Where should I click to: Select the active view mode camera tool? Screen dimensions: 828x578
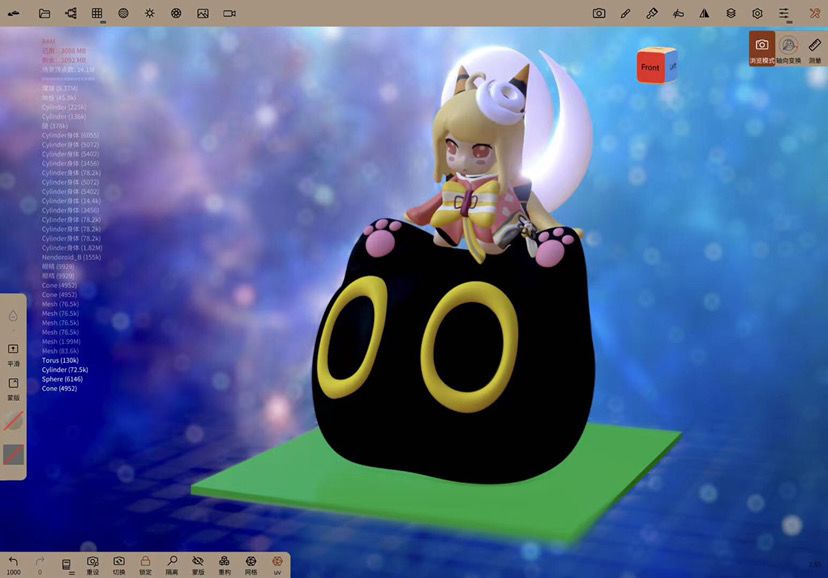(762, 49)
